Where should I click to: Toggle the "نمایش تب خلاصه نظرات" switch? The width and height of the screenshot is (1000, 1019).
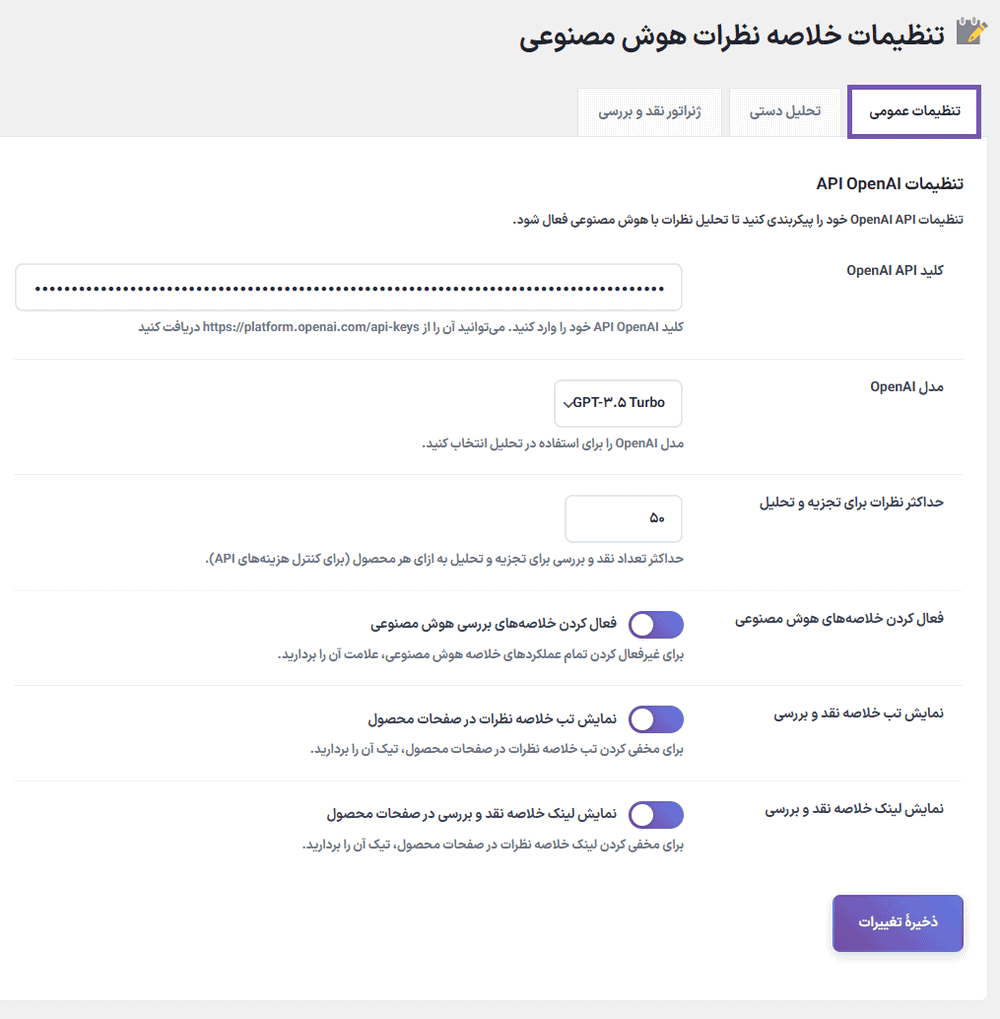pyautogui.click(x=656, y=719)
